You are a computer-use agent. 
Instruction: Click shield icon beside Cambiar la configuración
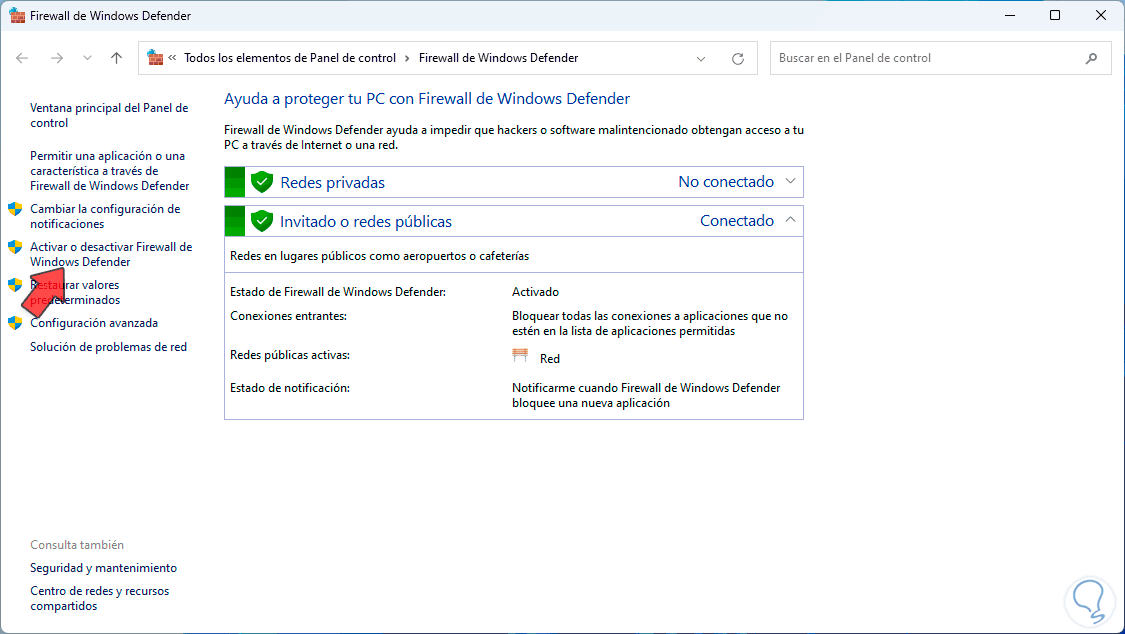click(15, 209)
